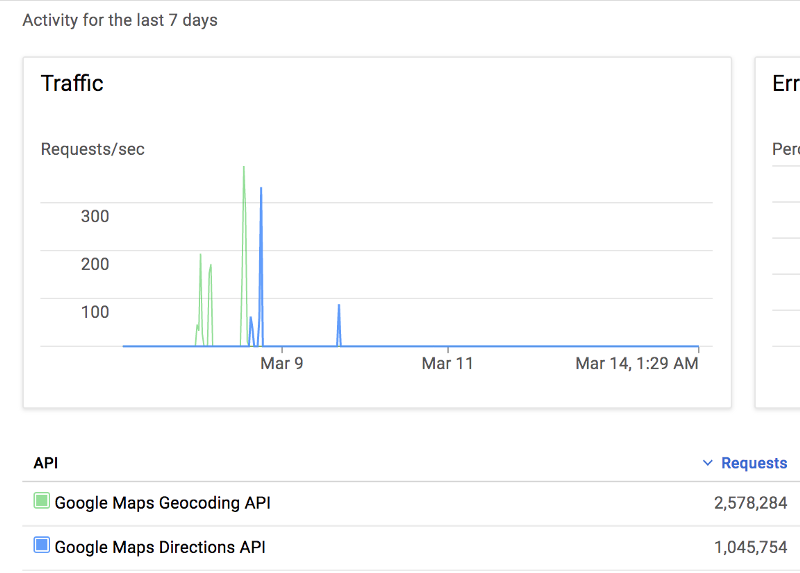
Task: Toggle the Requests sort chevron arrow
Action: point(708,463)
